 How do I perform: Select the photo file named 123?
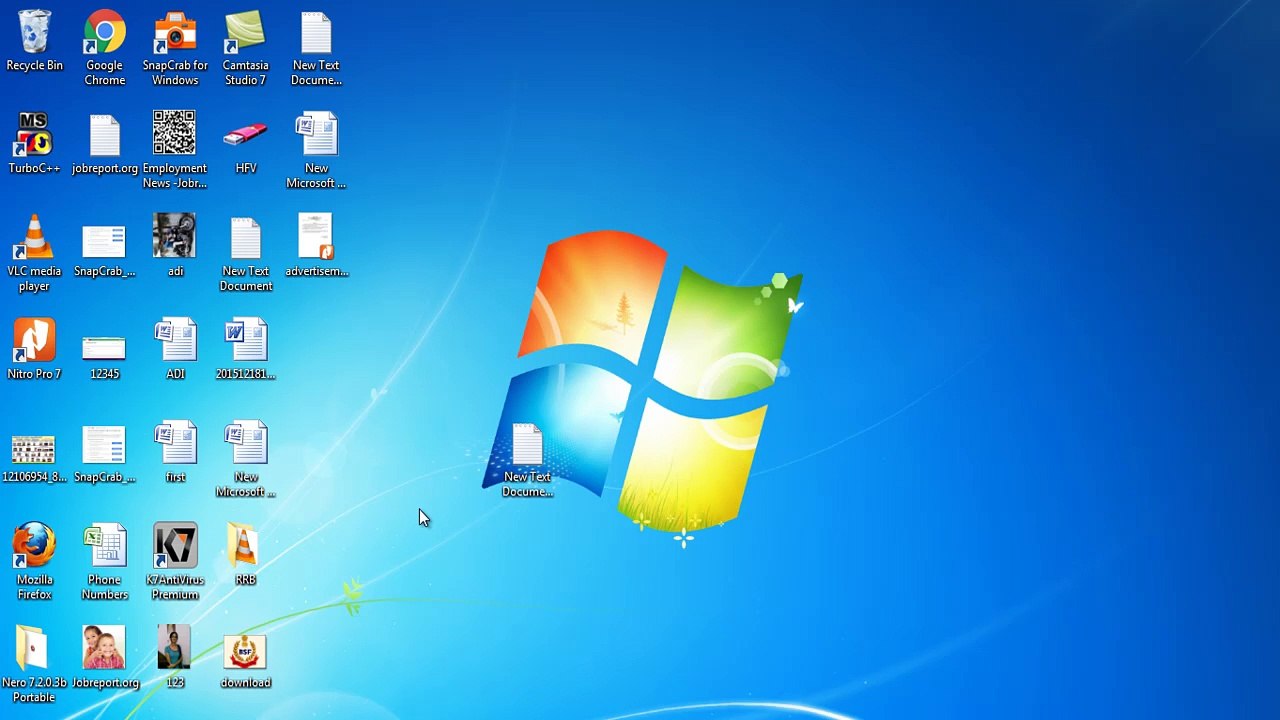pos(175,658)
